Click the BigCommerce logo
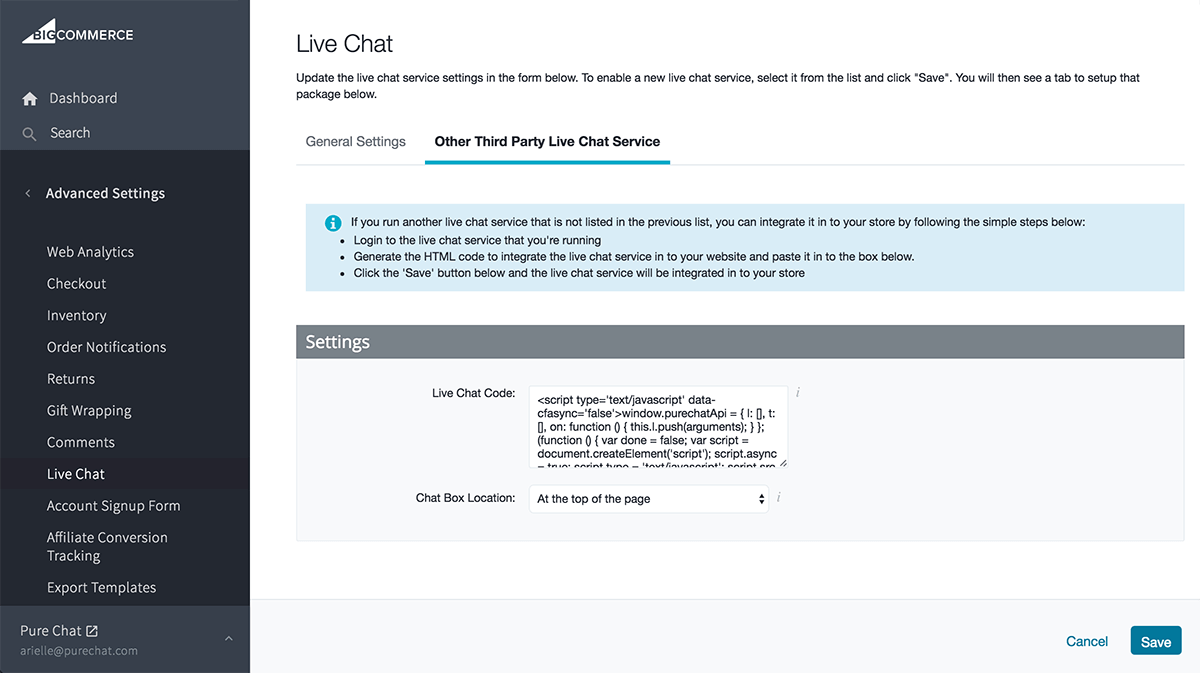This screenshot has width=1200, height=673. pos(78,33)
